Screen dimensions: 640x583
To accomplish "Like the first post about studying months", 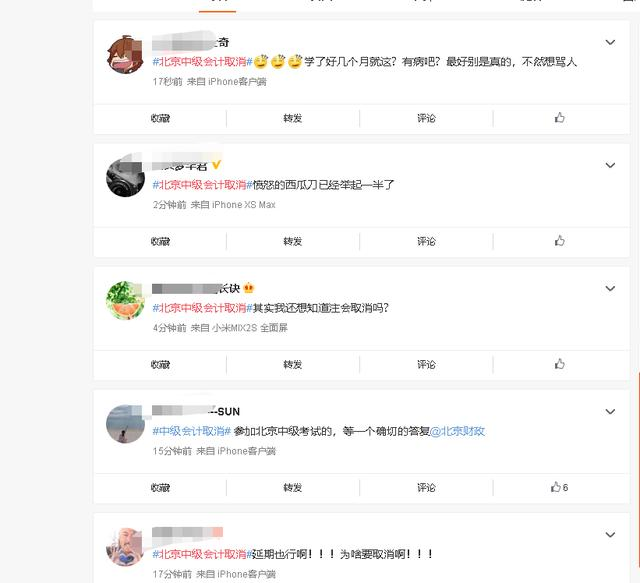I will tap(560, 118).
